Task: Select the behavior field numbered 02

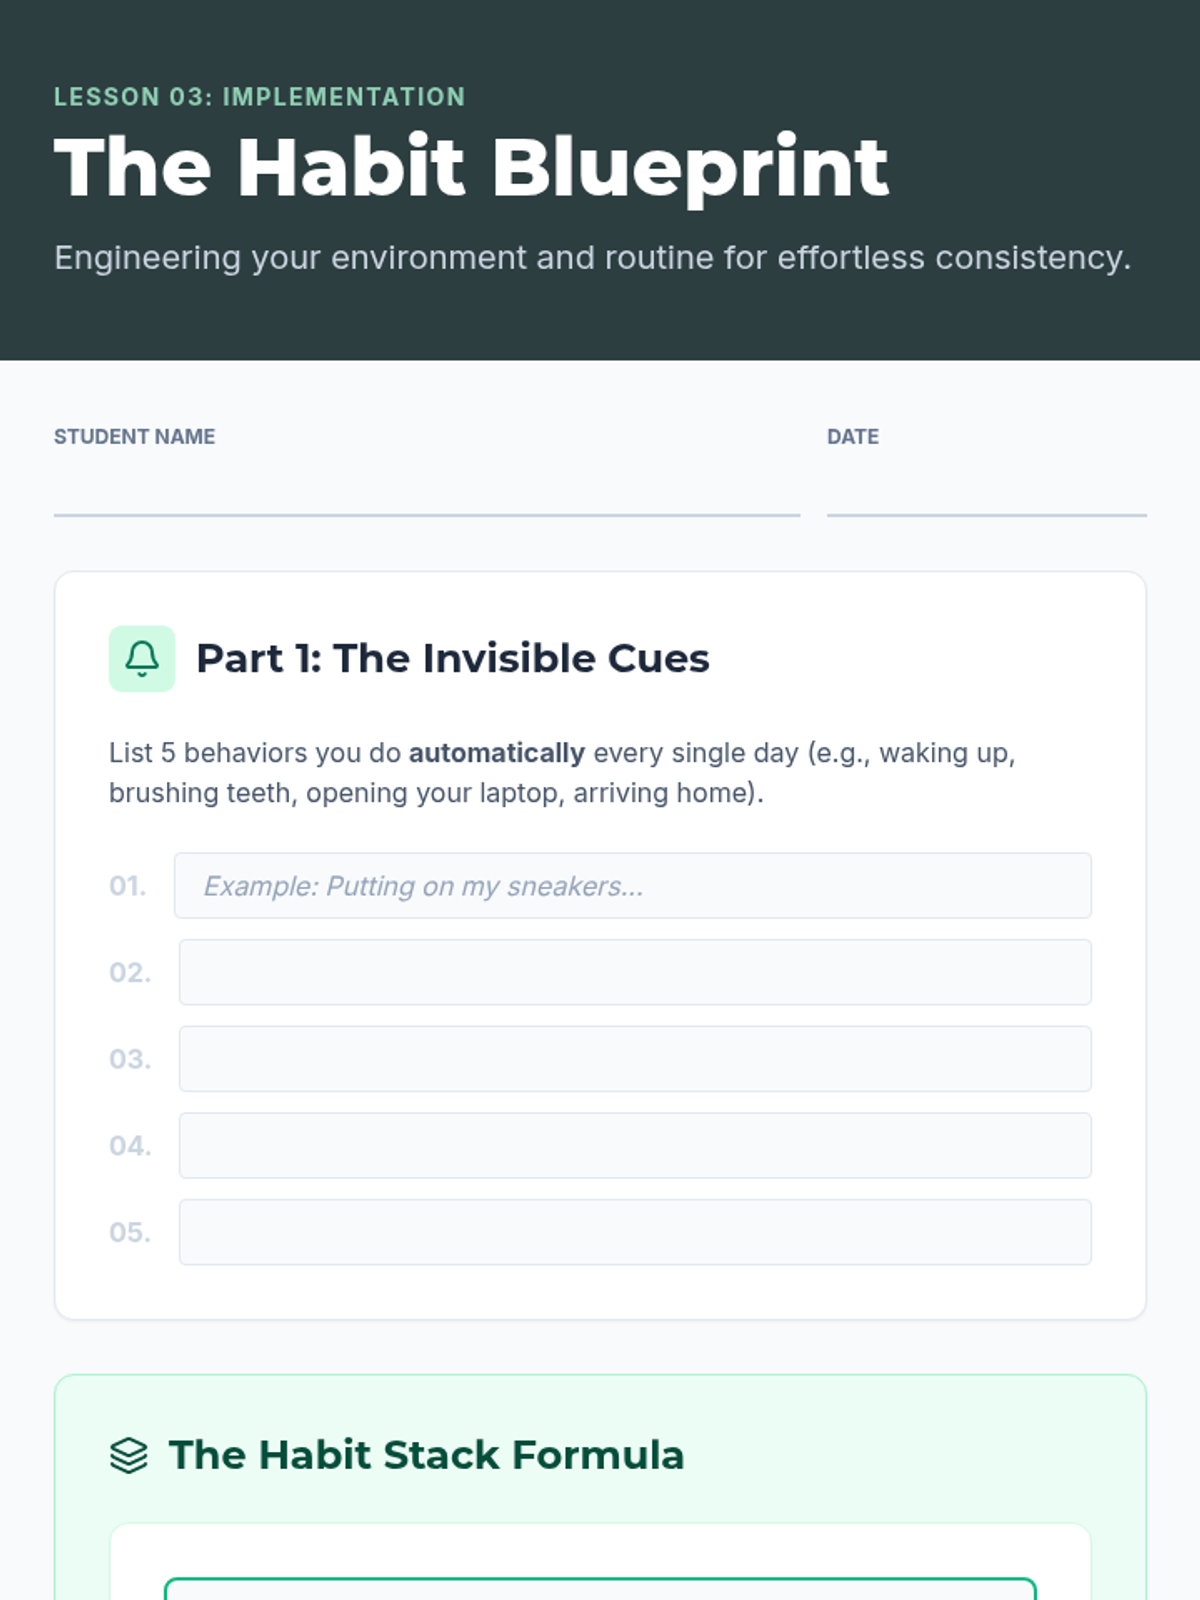Action: 635,972
